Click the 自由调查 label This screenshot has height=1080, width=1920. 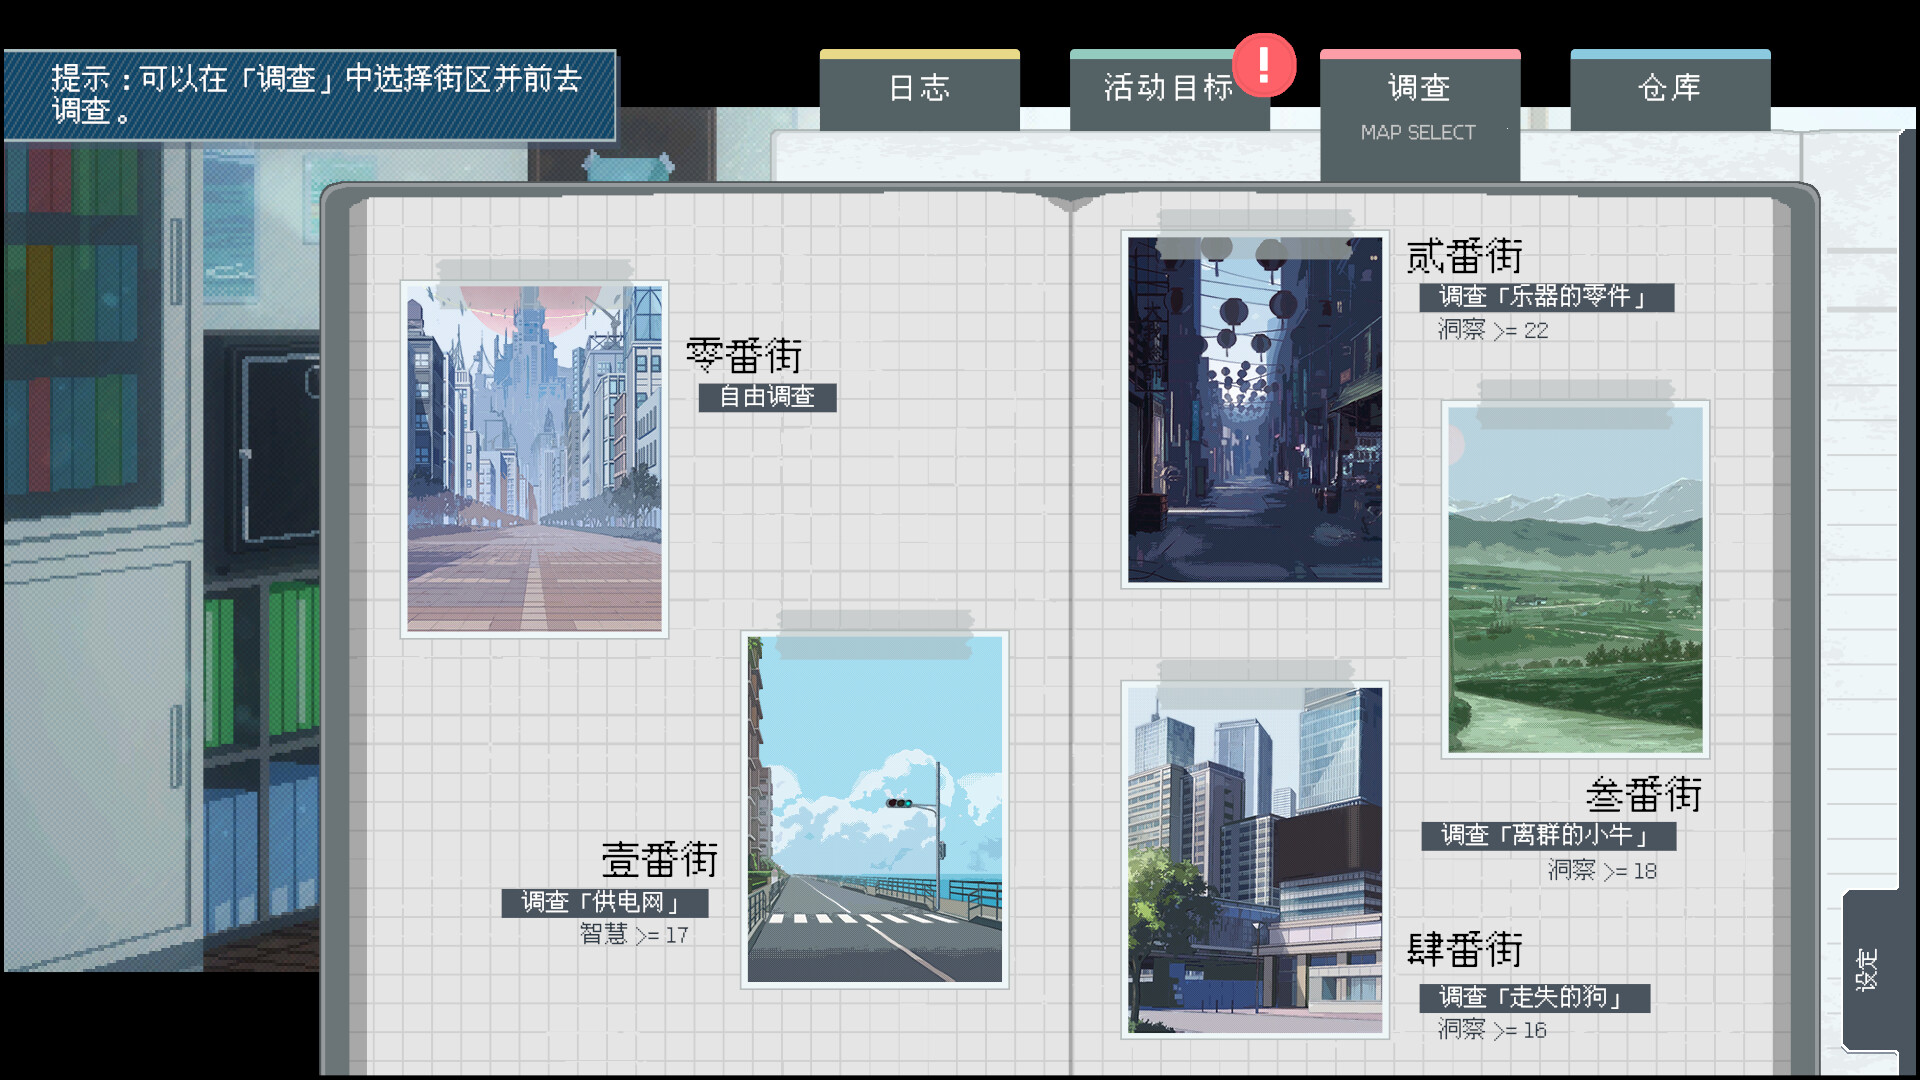[x=767, y=397]
